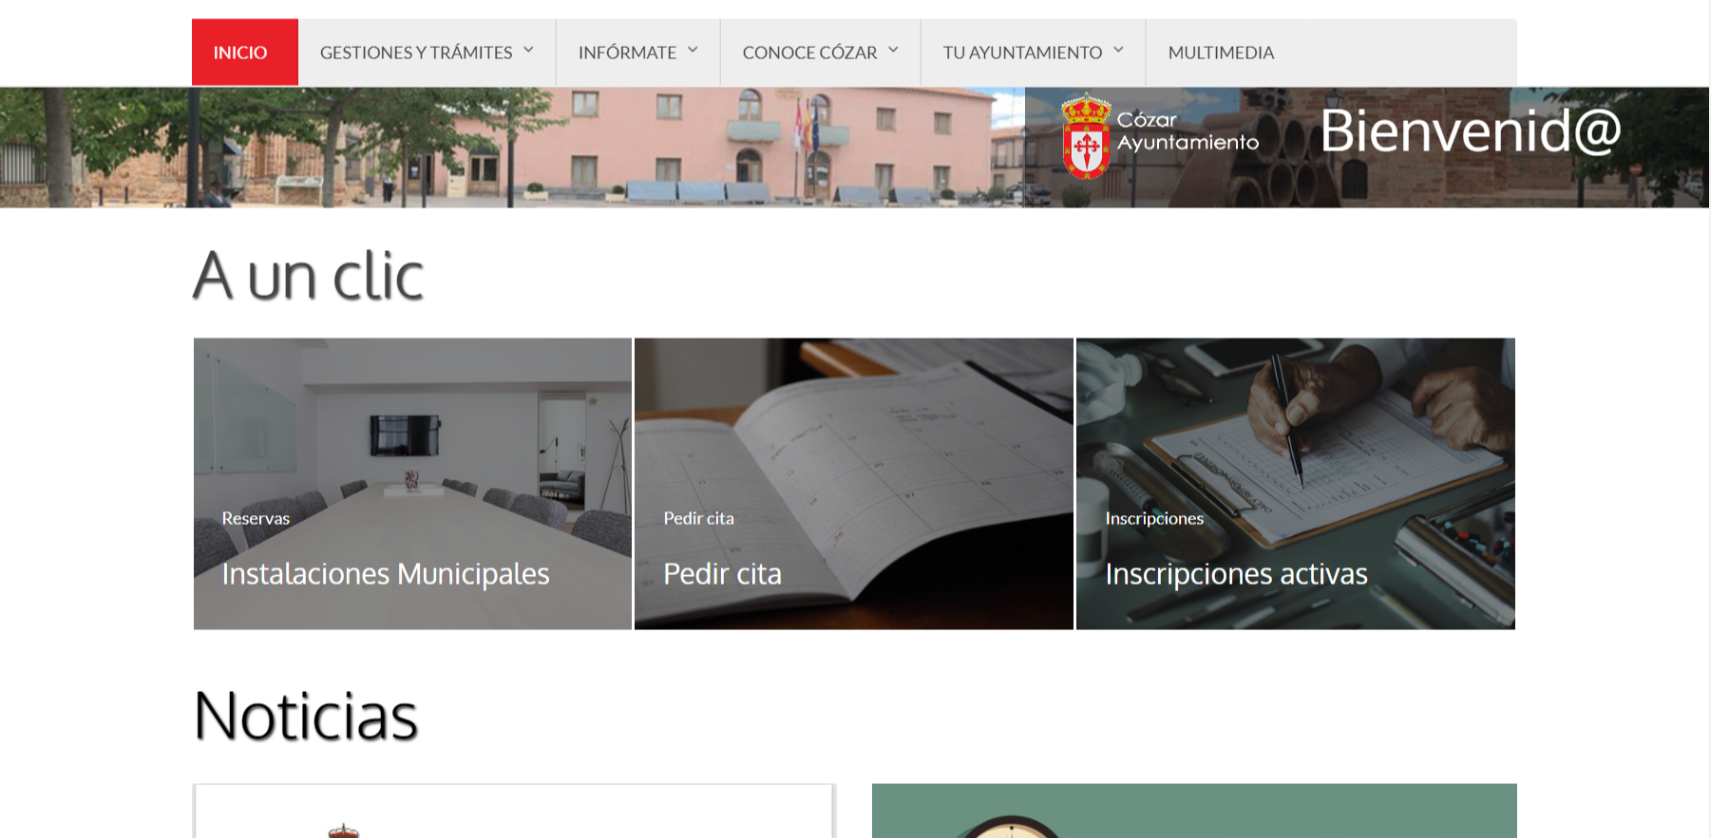Open the Instalaciones Municipales link
Screen dimensions: 1711x838
385,574
